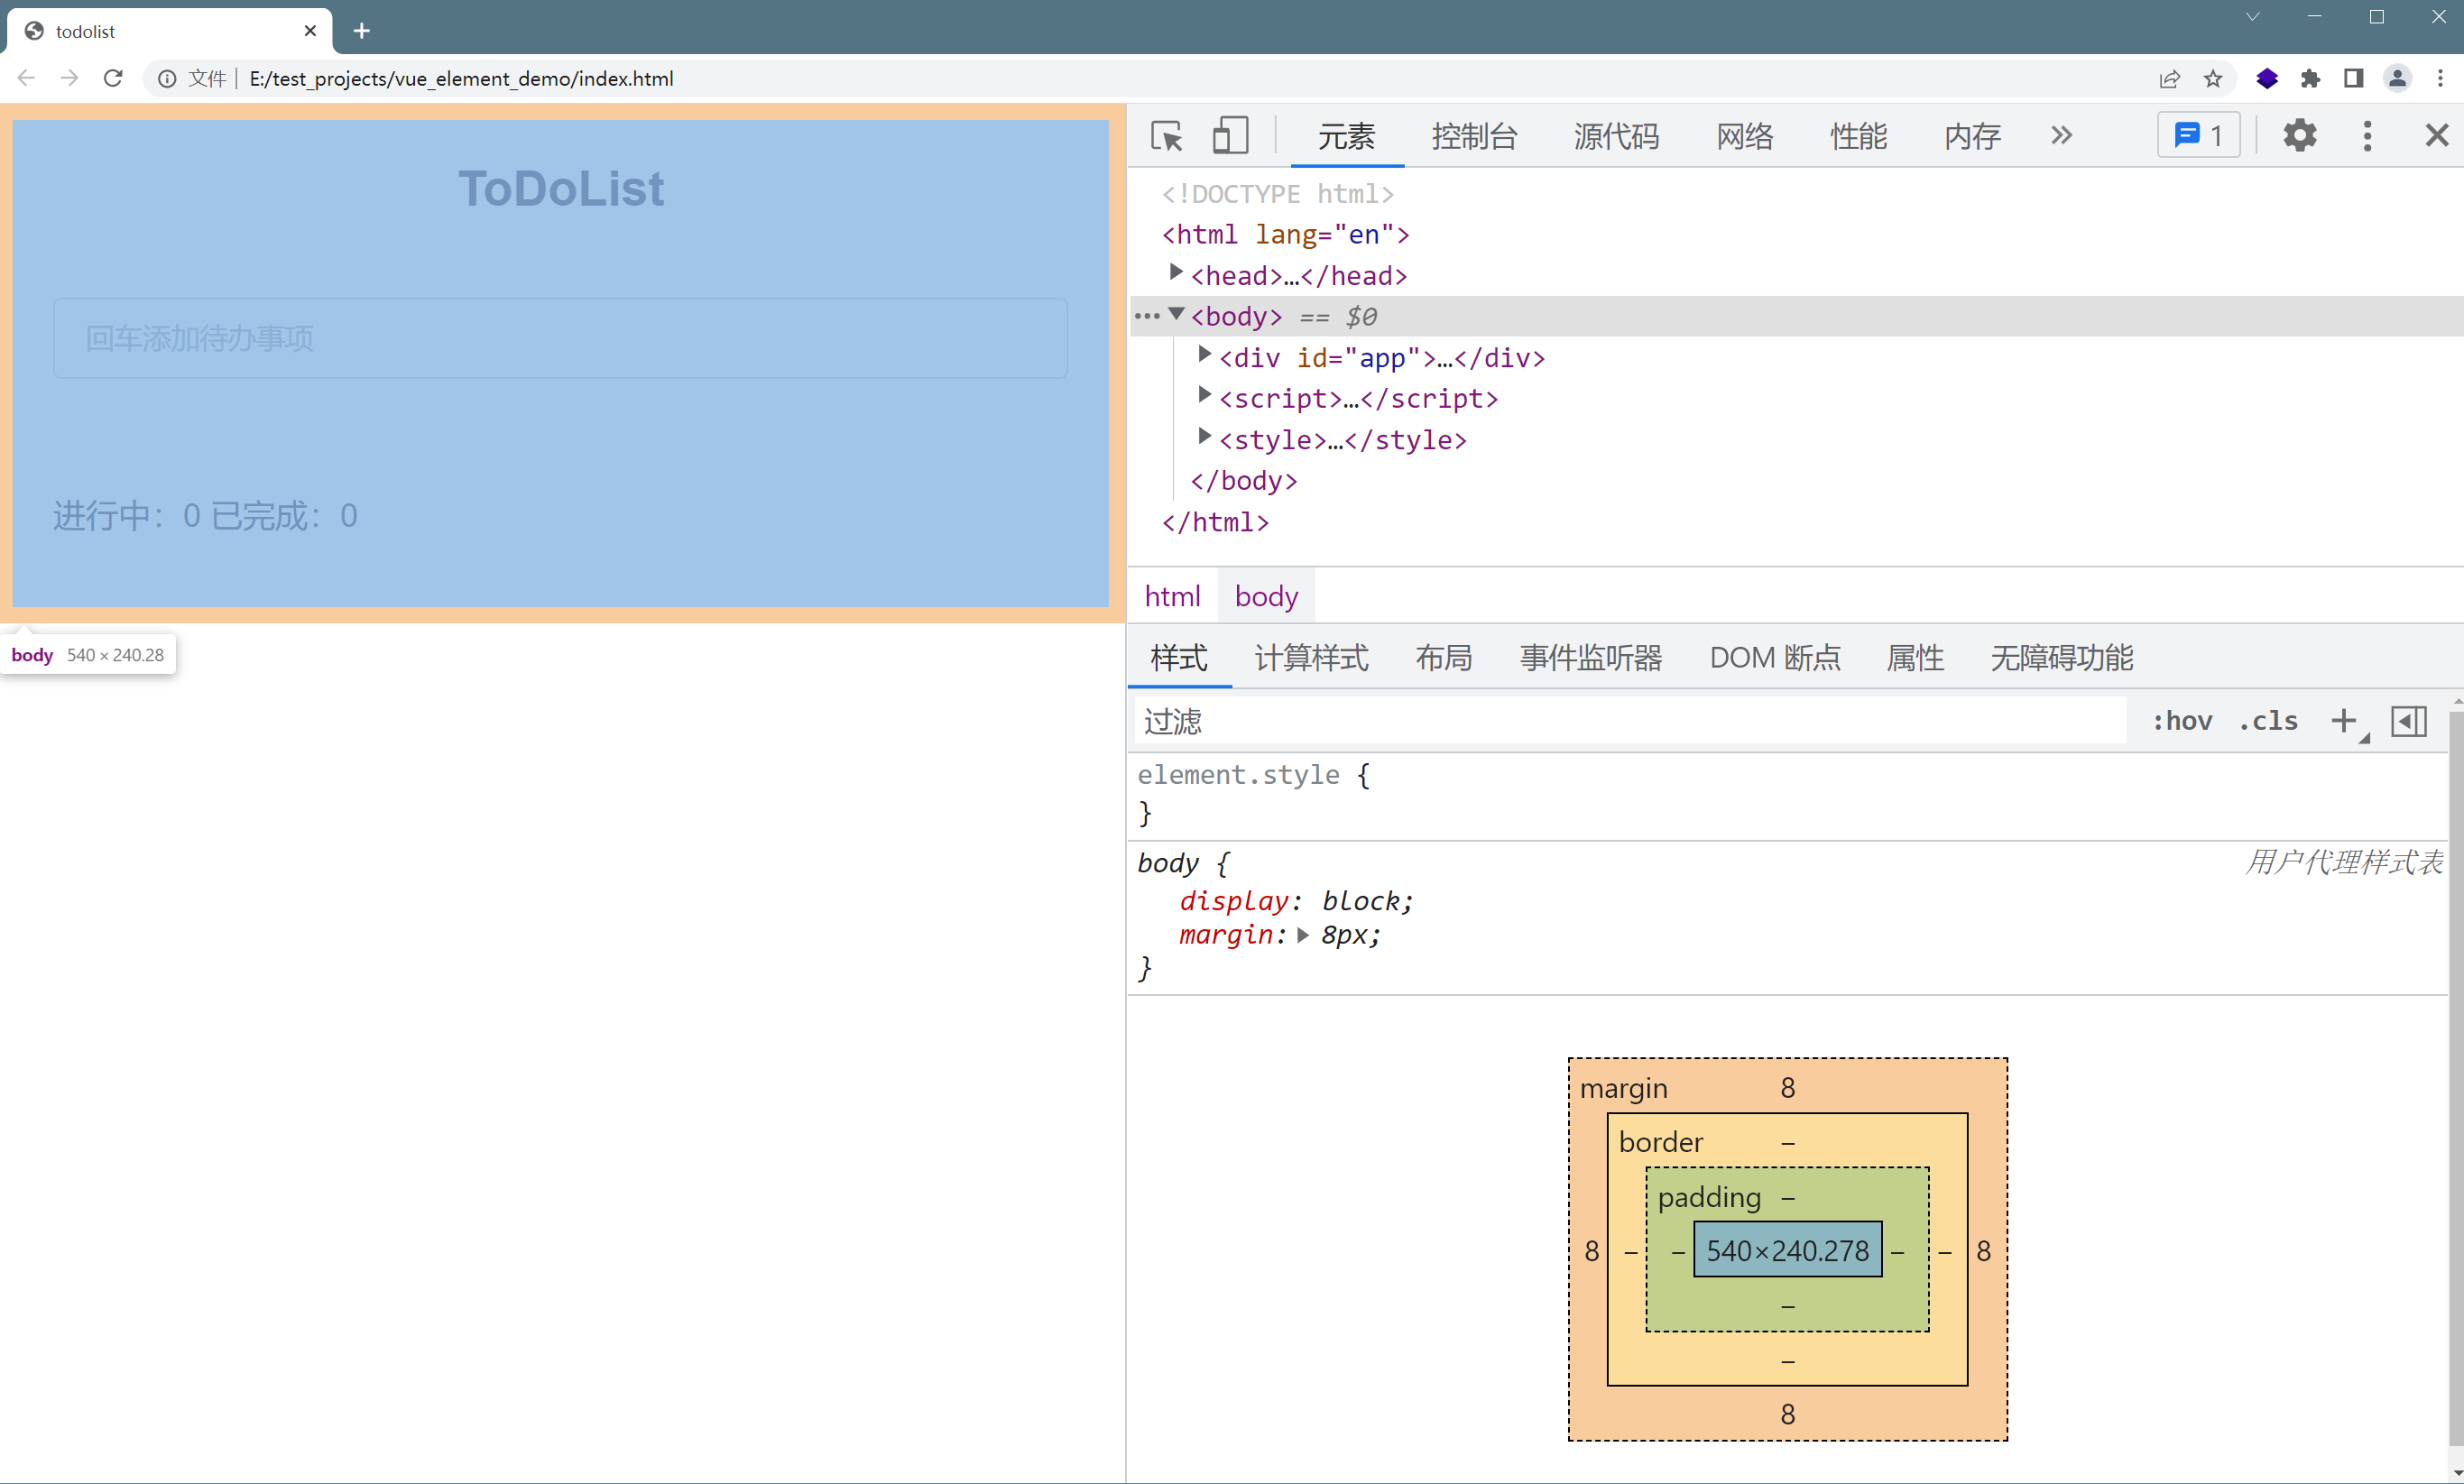Screen dimensions: 2464x1484
Task: Add a new style rule with the plus icon
Action: point(2345,721)
